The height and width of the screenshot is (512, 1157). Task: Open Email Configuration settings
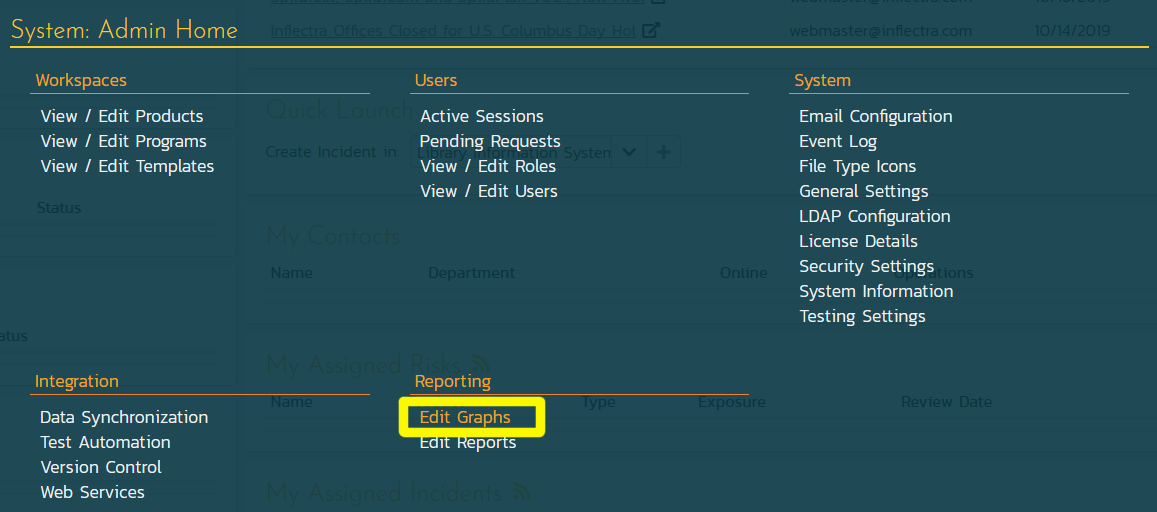875,116
